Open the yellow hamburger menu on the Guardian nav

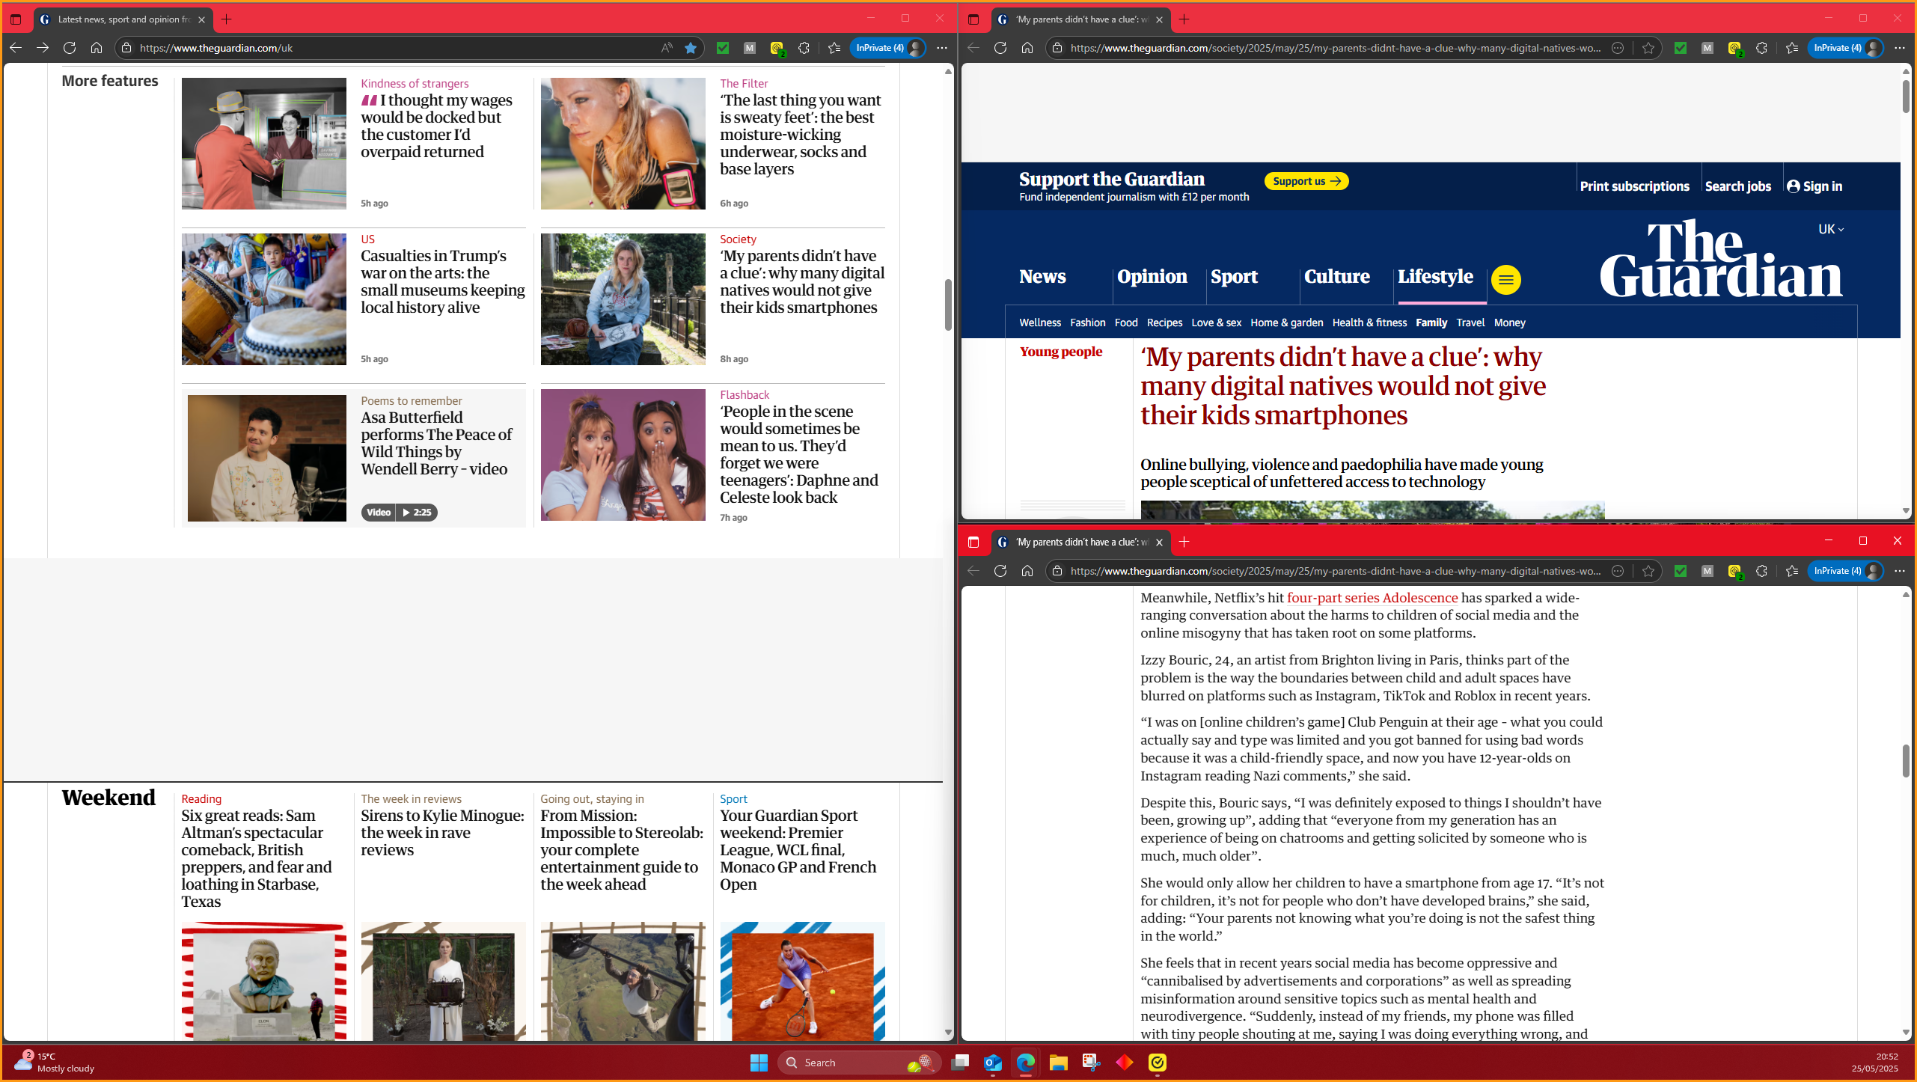click(1506, 280)
